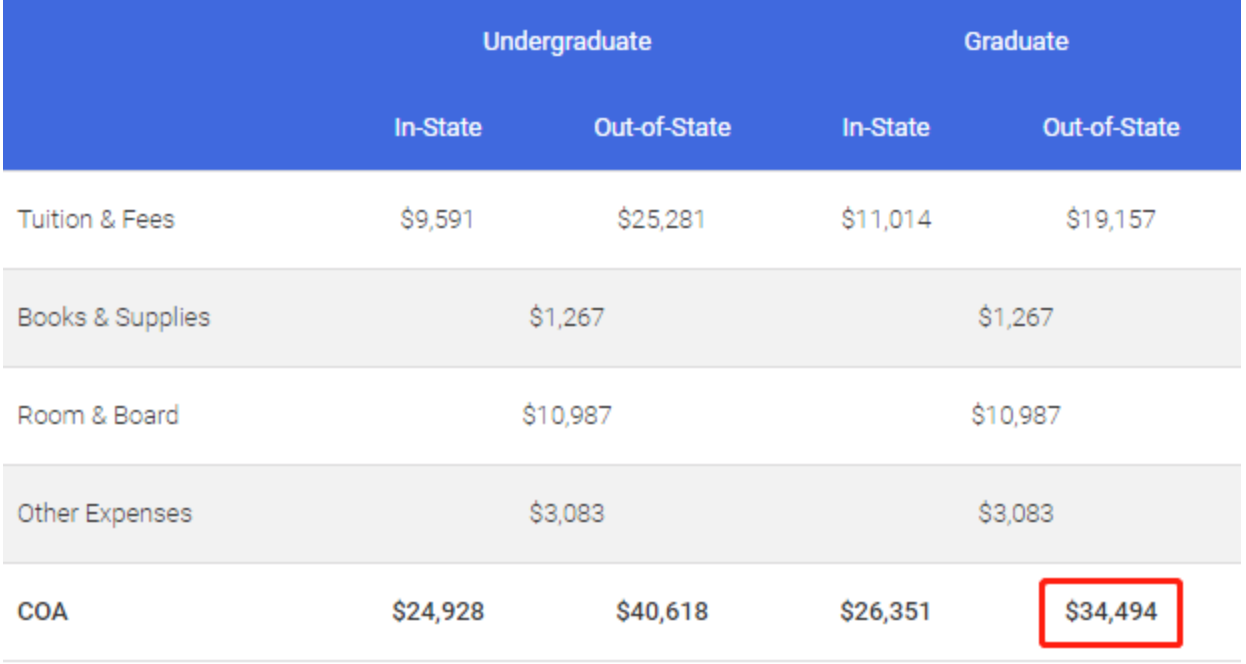Select the COA row label
1246x664 pixels.
43,612
